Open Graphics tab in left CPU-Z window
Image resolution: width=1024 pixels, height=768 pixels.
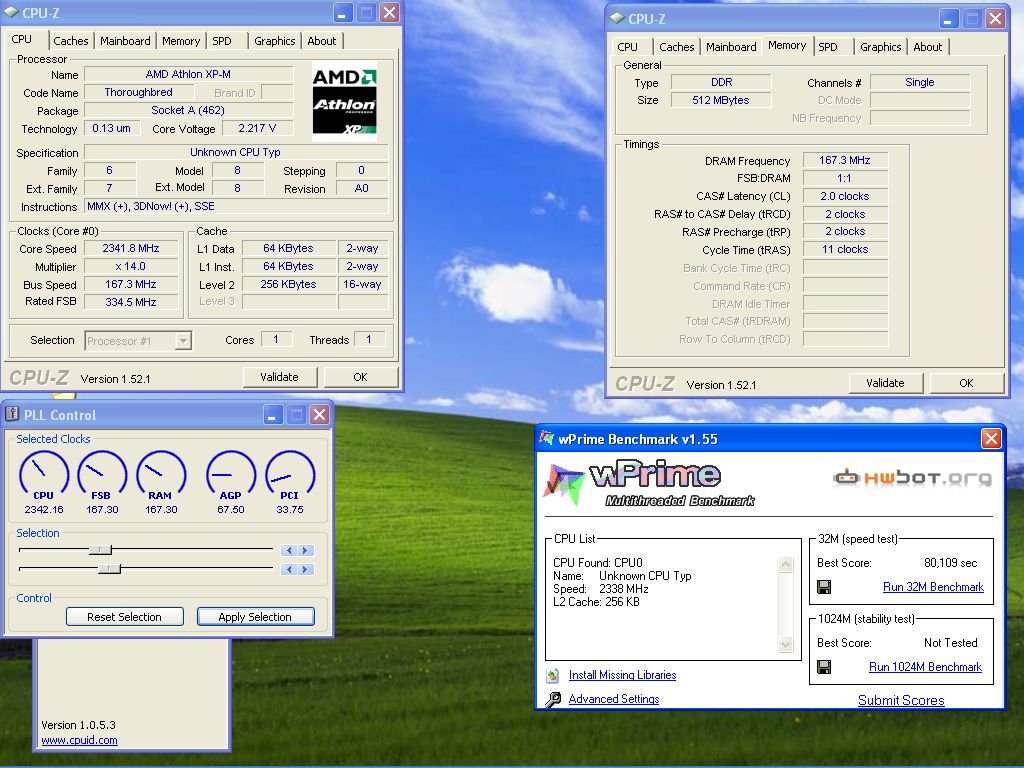(x=274, y=40)
